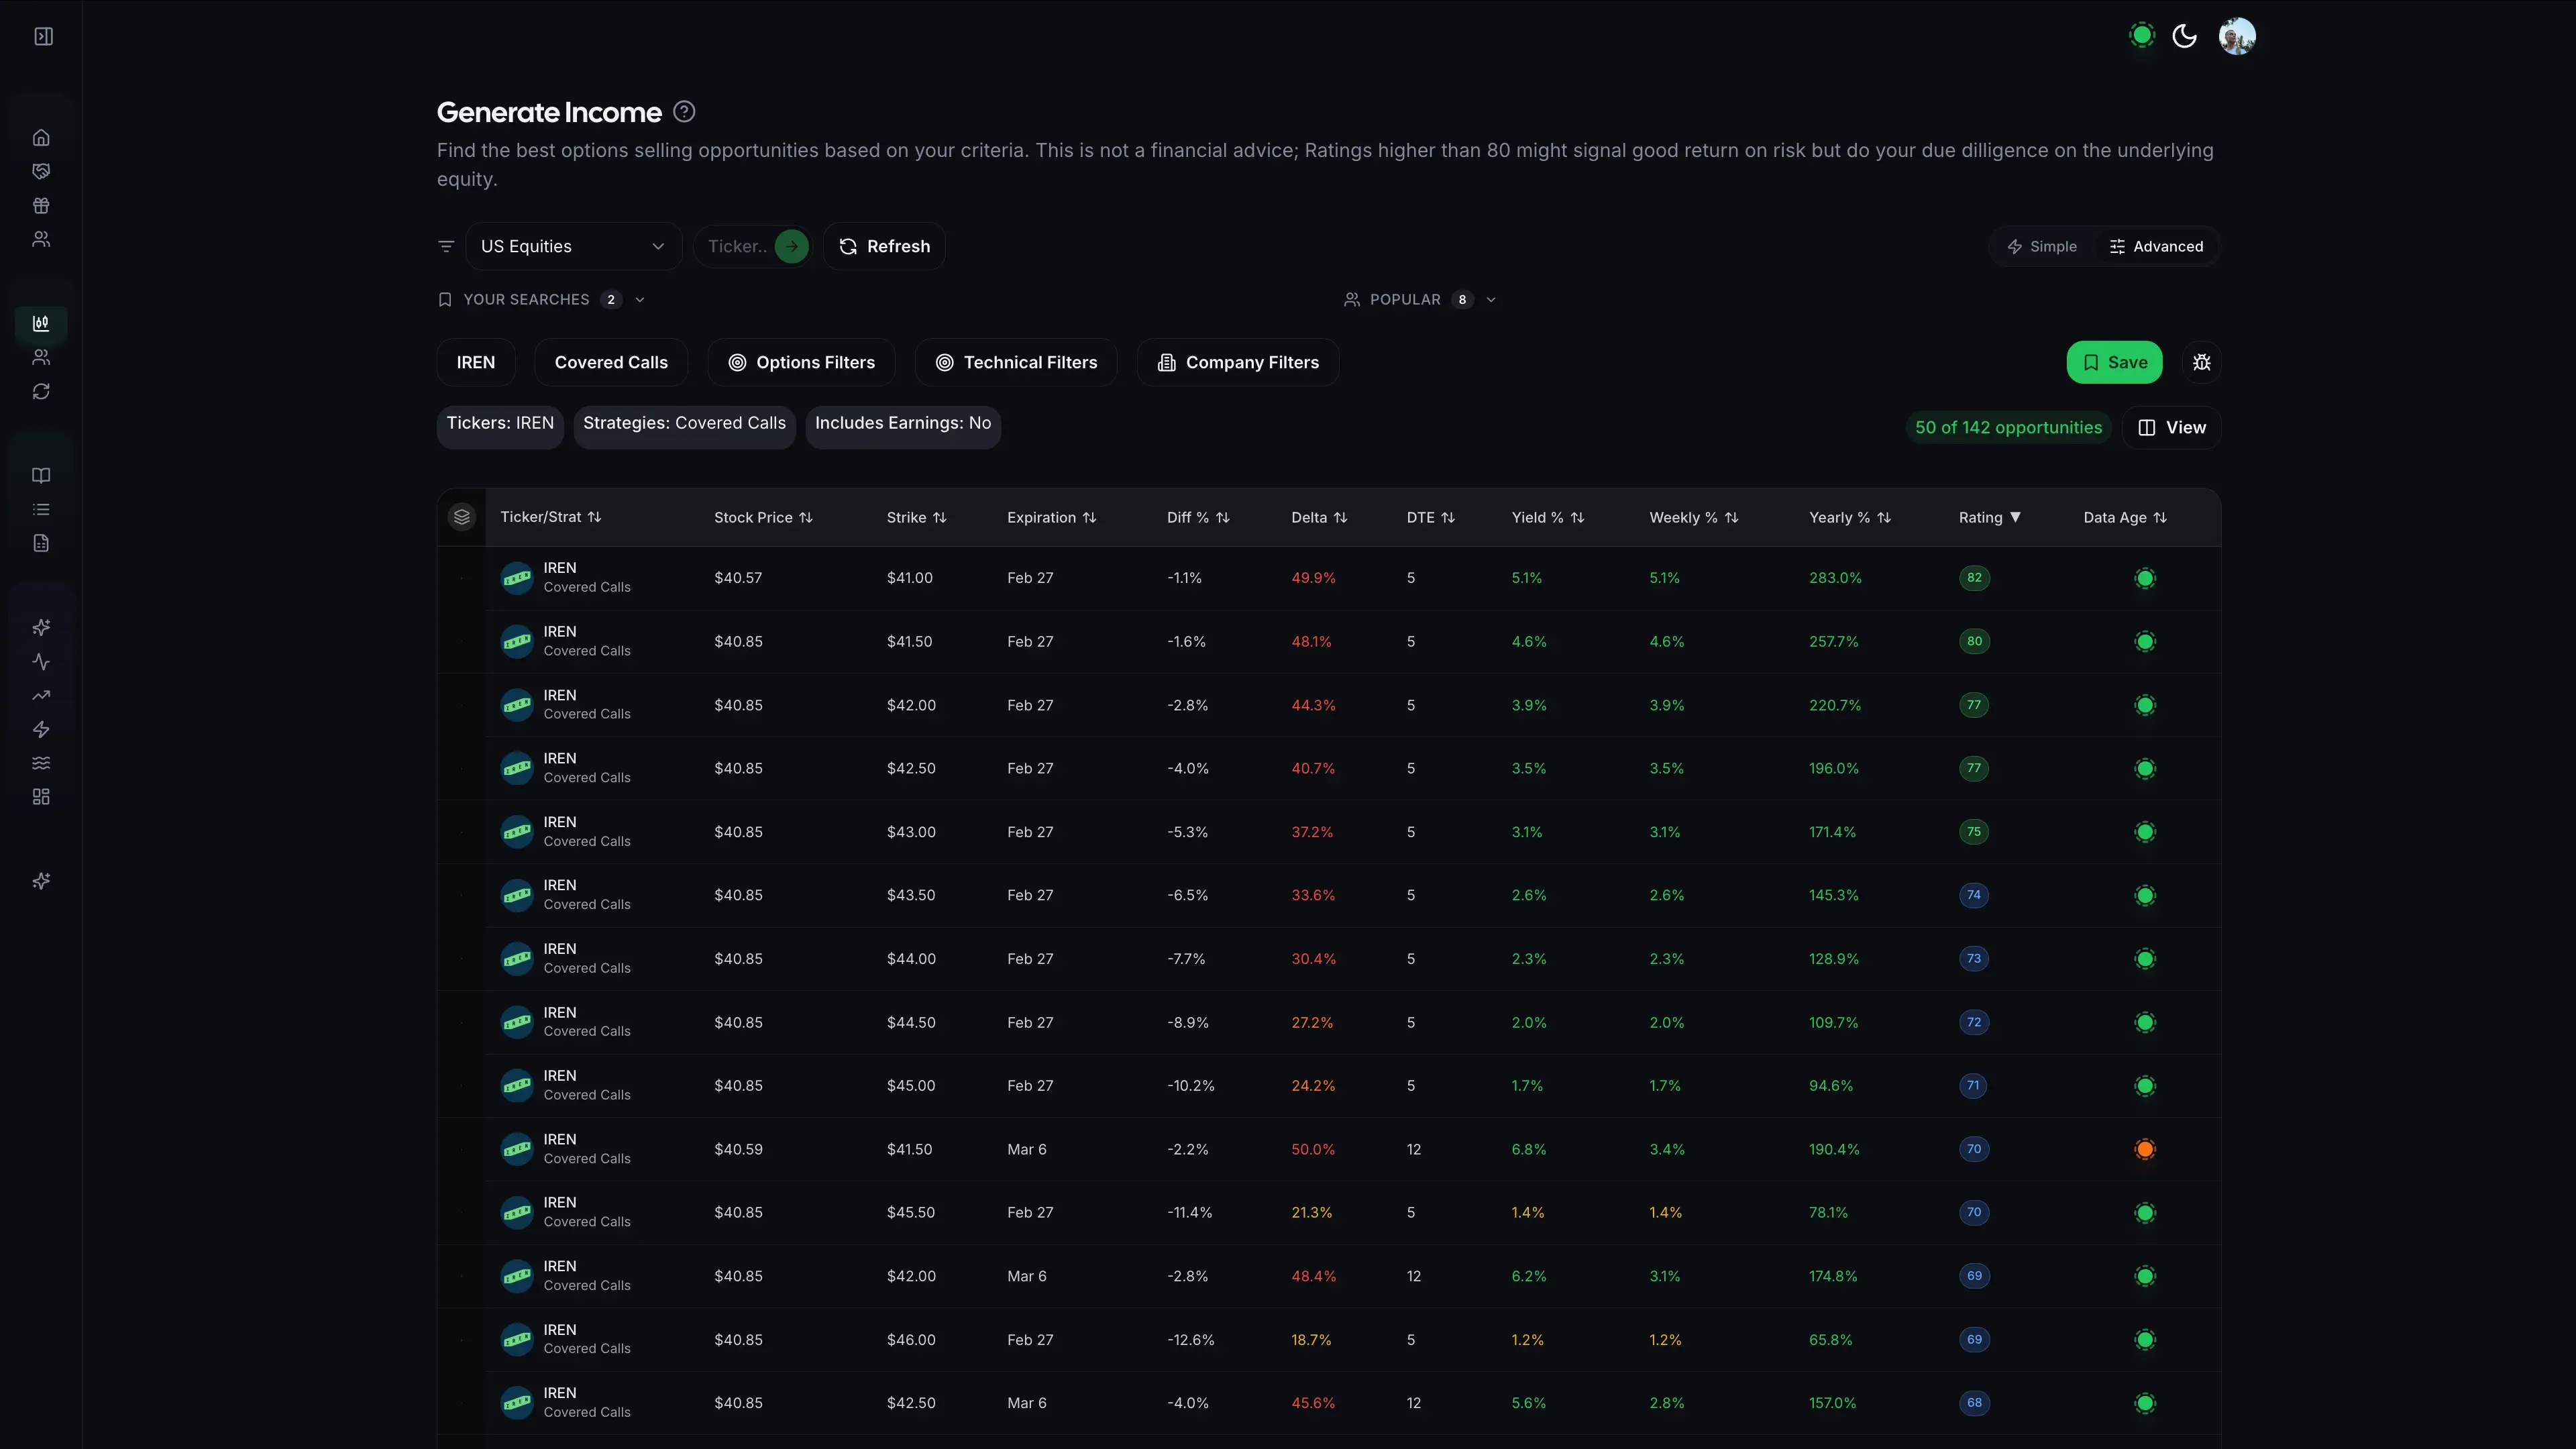Open the View columns menu
Screen dimensions: 2576x1449
tap(2172, 428)
